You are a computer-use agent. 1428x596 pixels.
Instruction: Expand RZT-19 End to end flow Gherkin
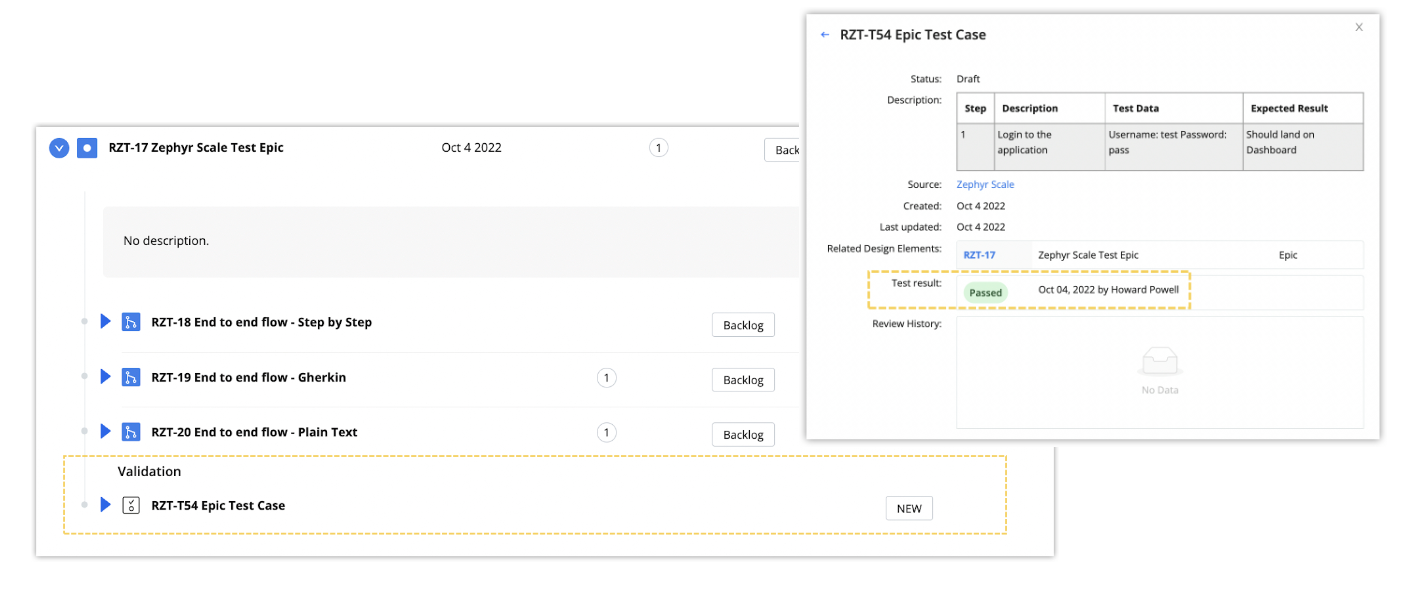coord(106,377)
